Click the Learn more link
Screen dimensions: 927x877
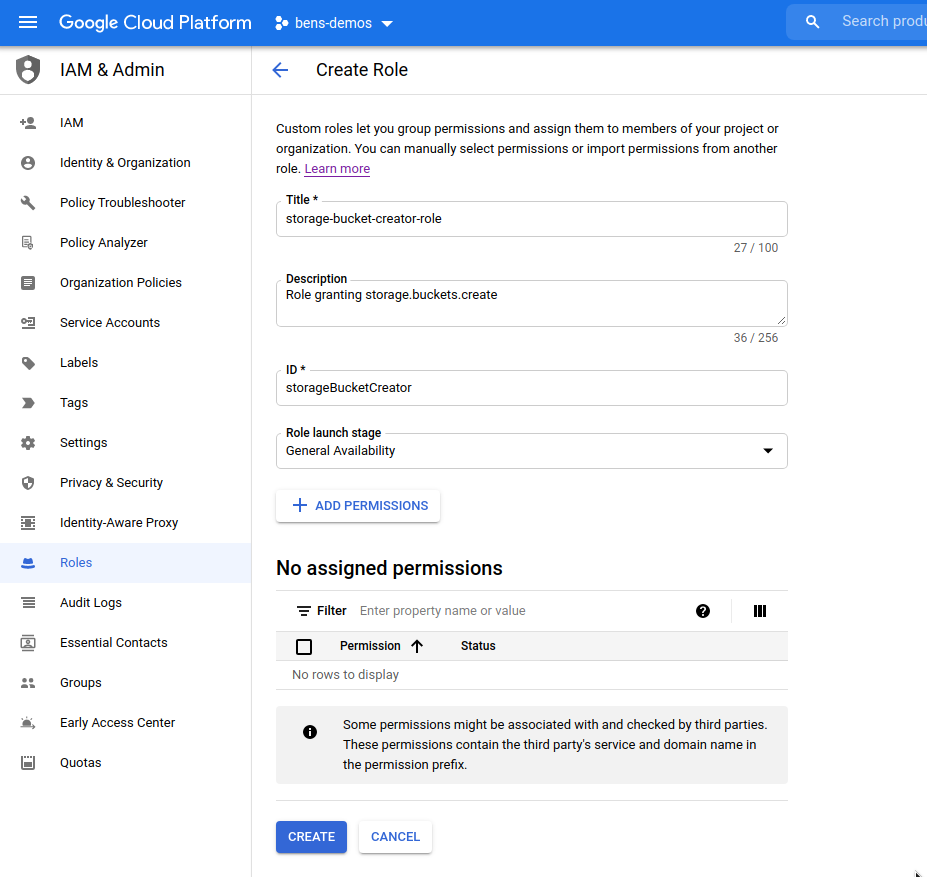[337, 169]
